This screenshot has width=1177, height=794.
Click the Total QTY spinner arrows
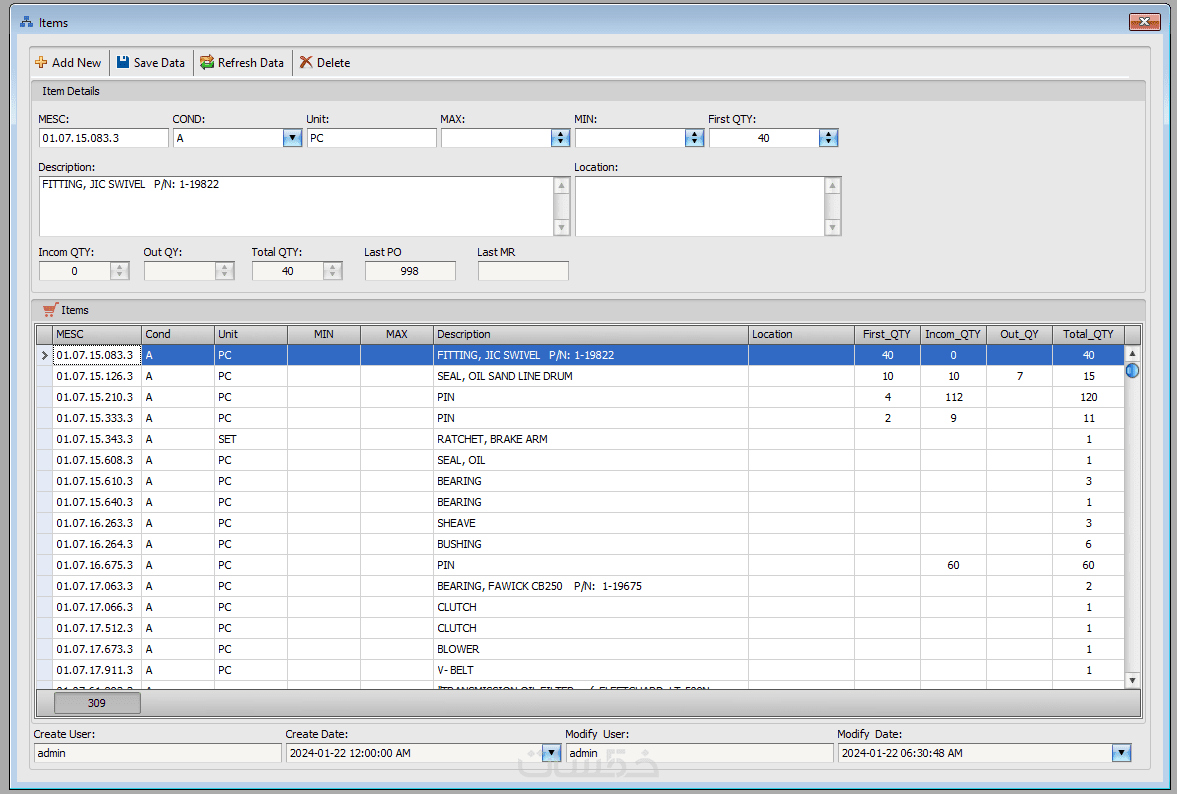pyautogui.click(x=333, y=271)
